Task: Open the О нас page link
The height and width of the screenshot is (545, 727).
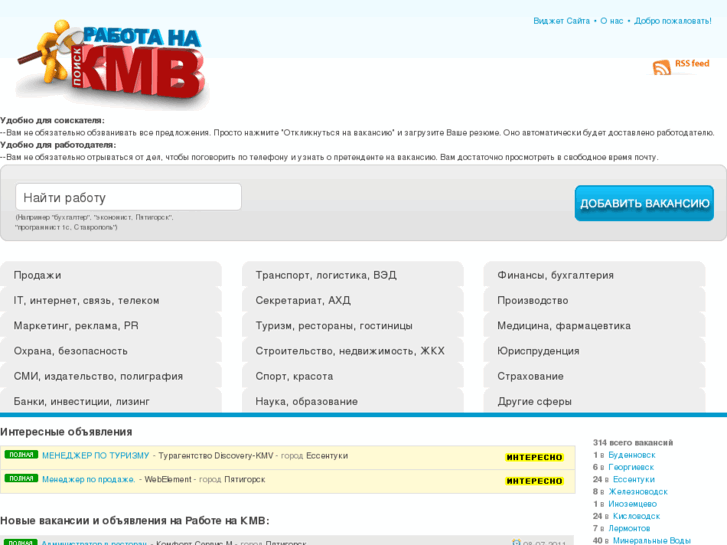Action: [x=612, y=21]
